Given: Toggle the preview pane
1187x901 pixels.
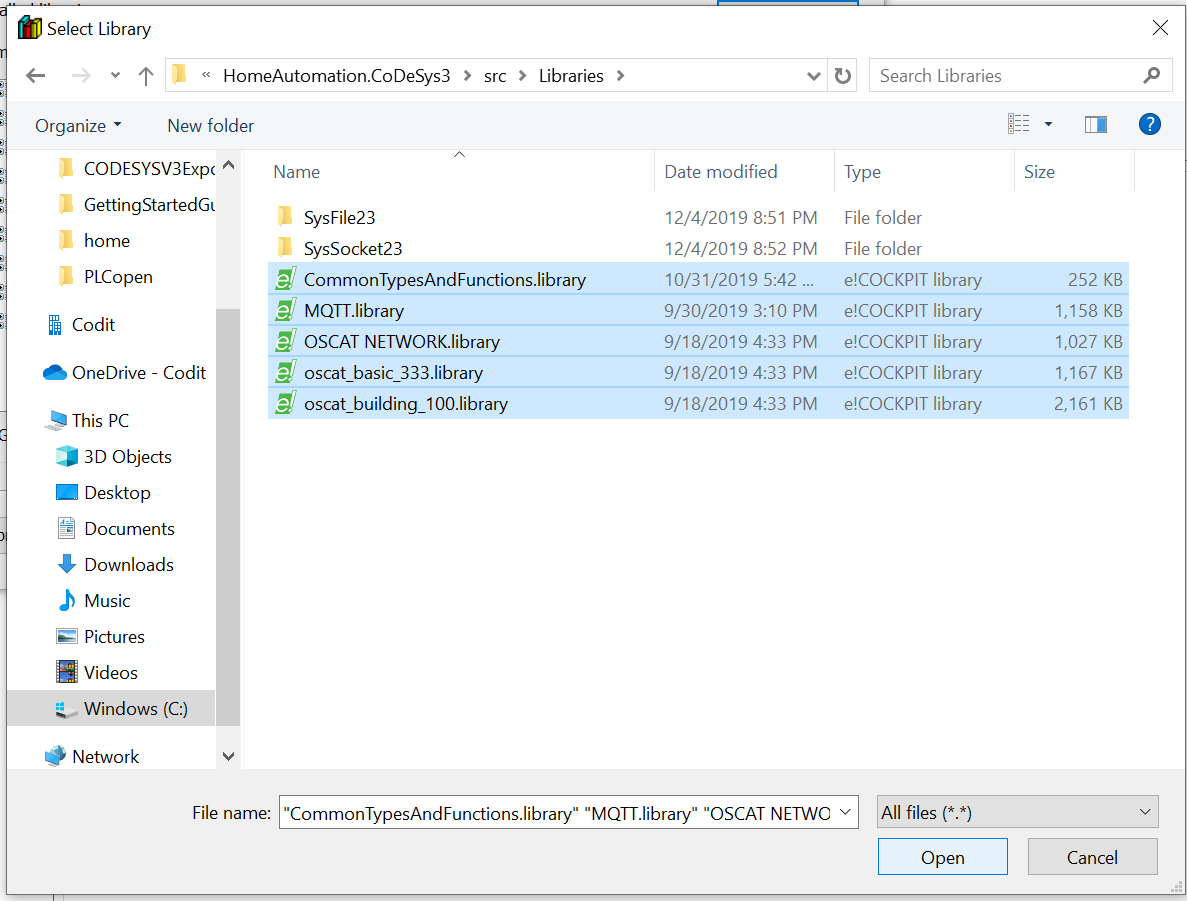Looking at the screenshot, I should [x=1095, y=124].
